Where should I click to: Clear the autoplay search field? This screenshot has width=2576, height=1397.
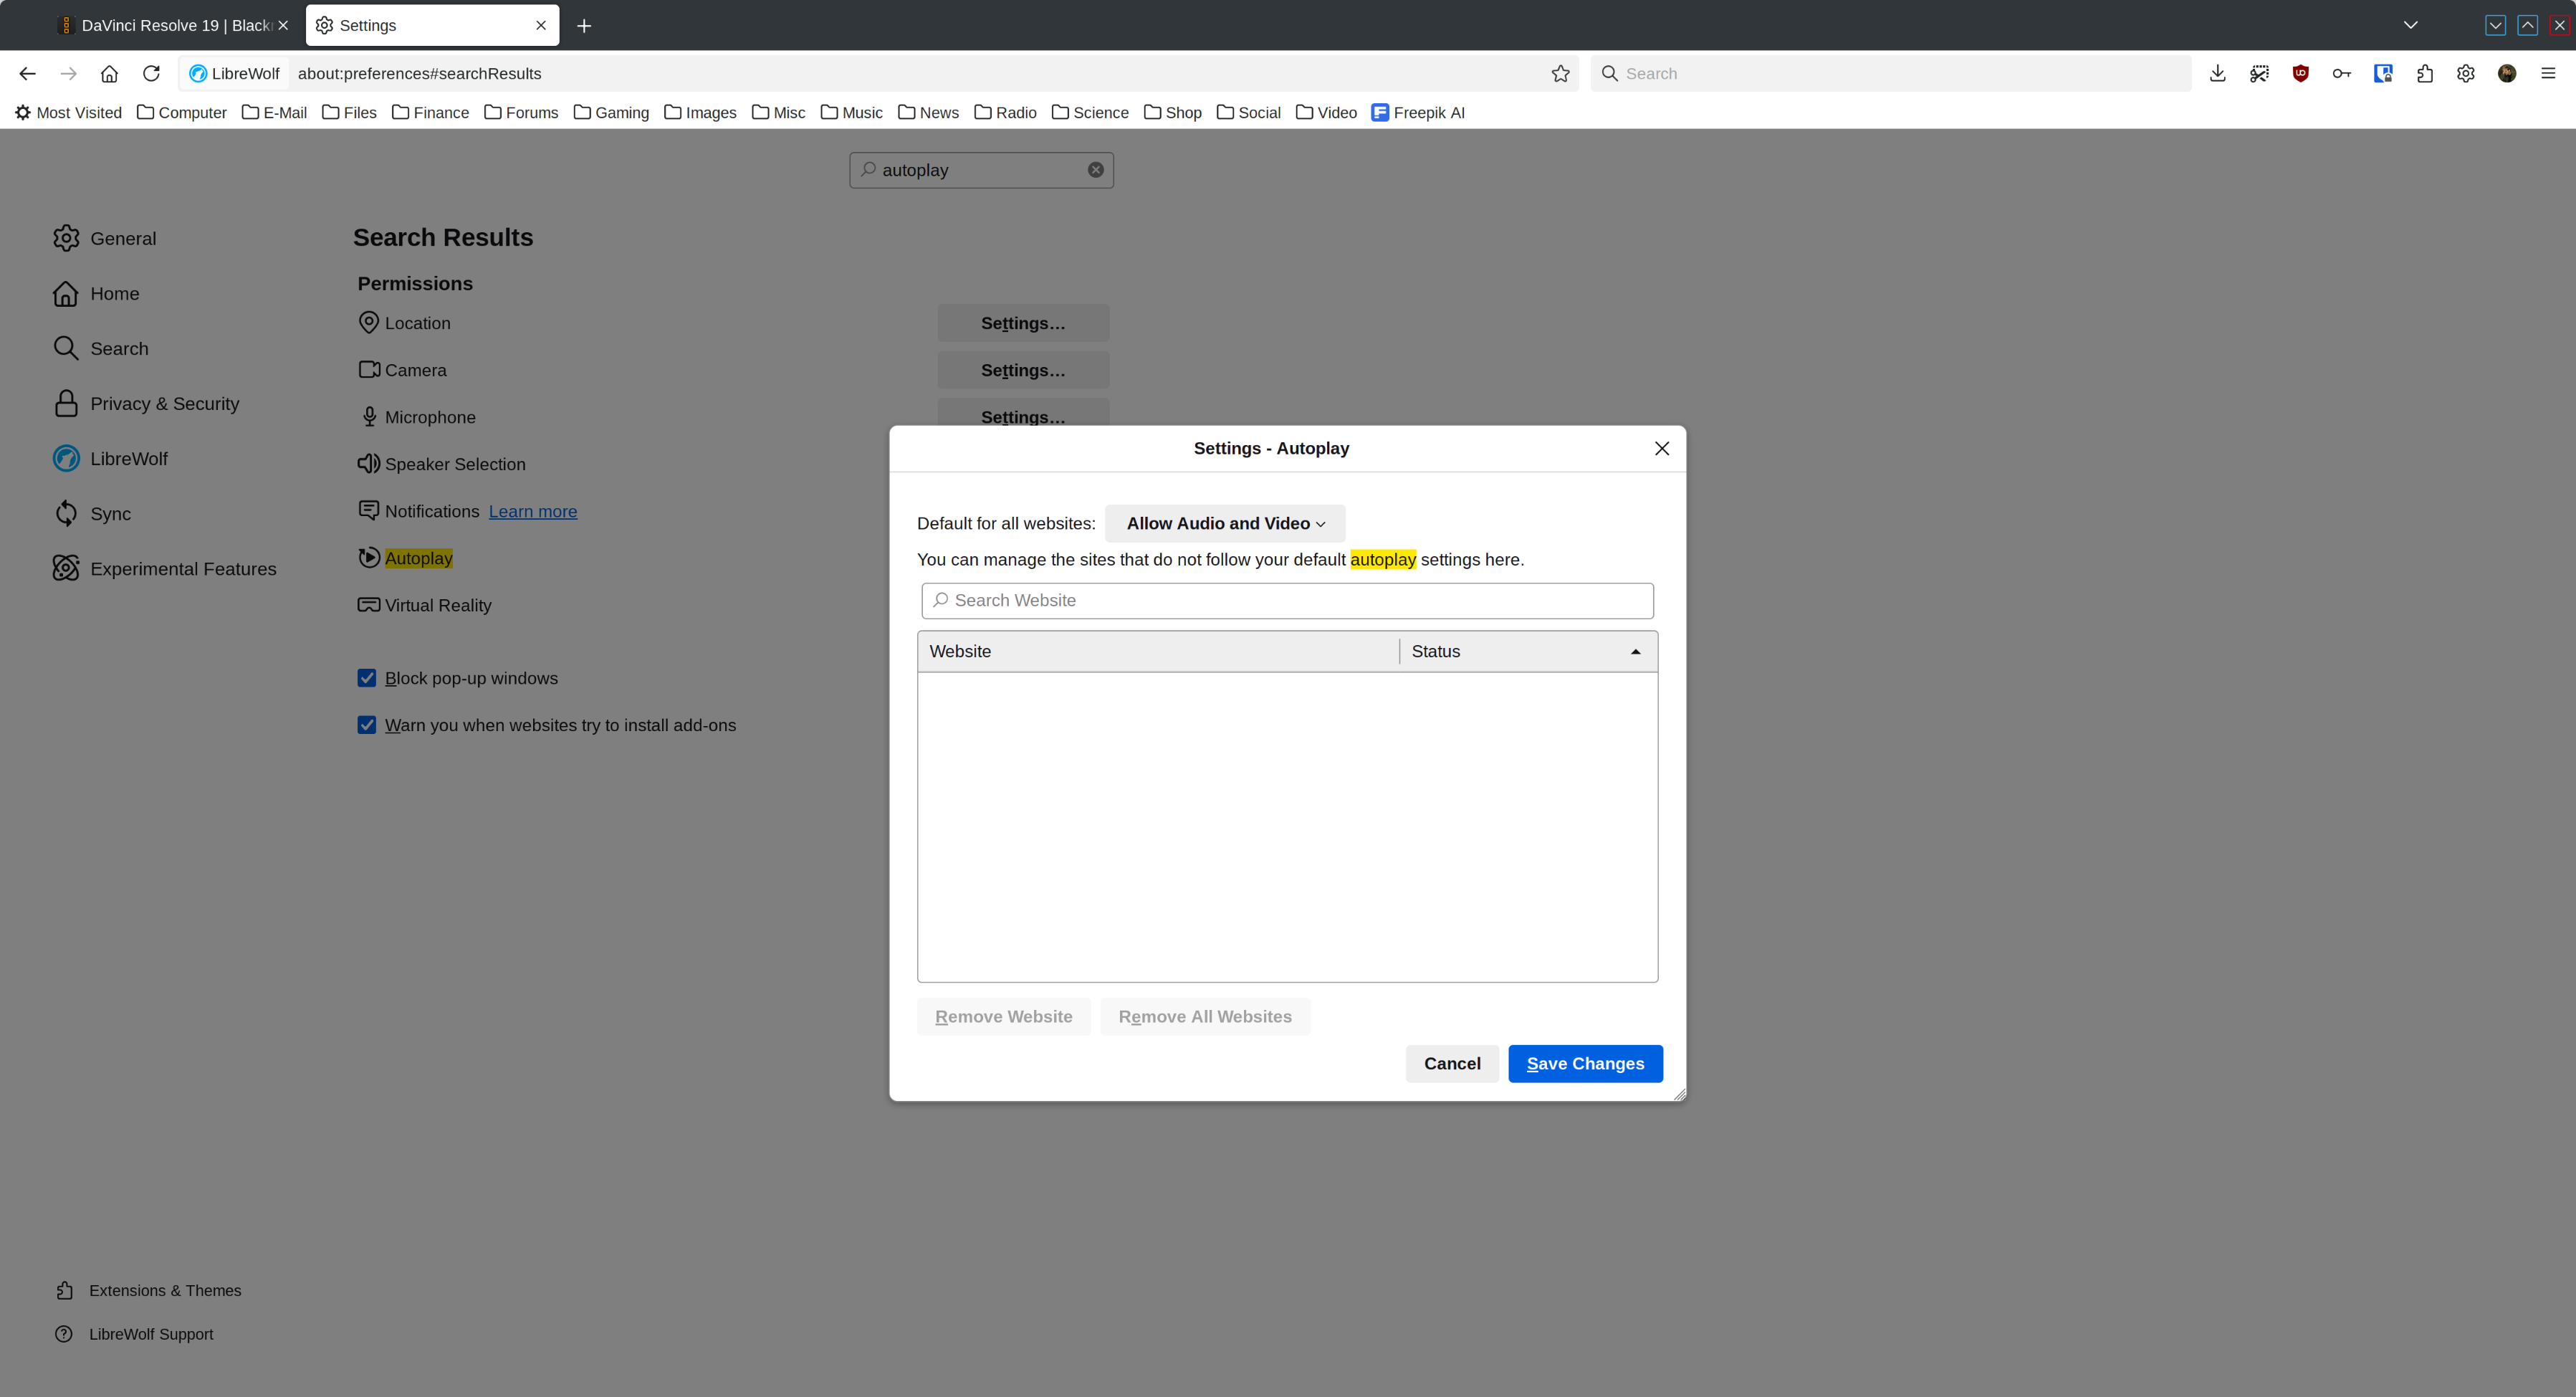[1095, 170]
